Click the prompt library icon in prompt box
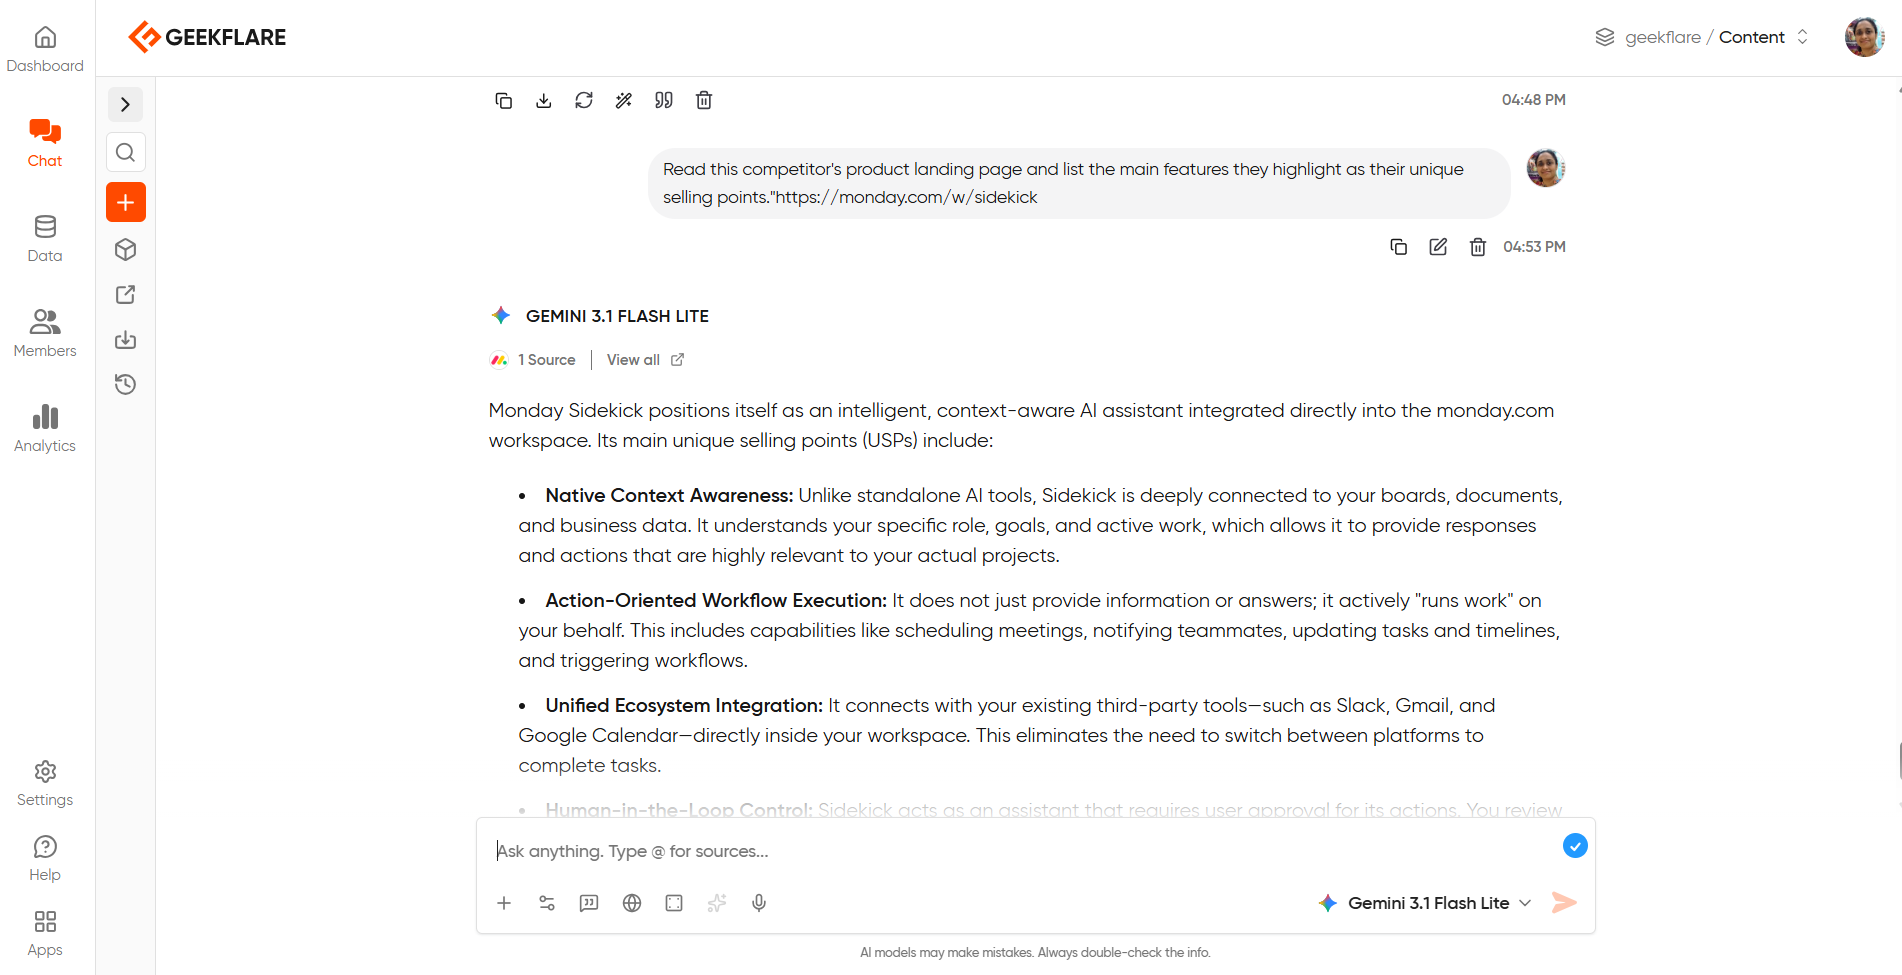The height and width of the screenshot is (975, 1902). pyautogui.click(x=589, y=903)
